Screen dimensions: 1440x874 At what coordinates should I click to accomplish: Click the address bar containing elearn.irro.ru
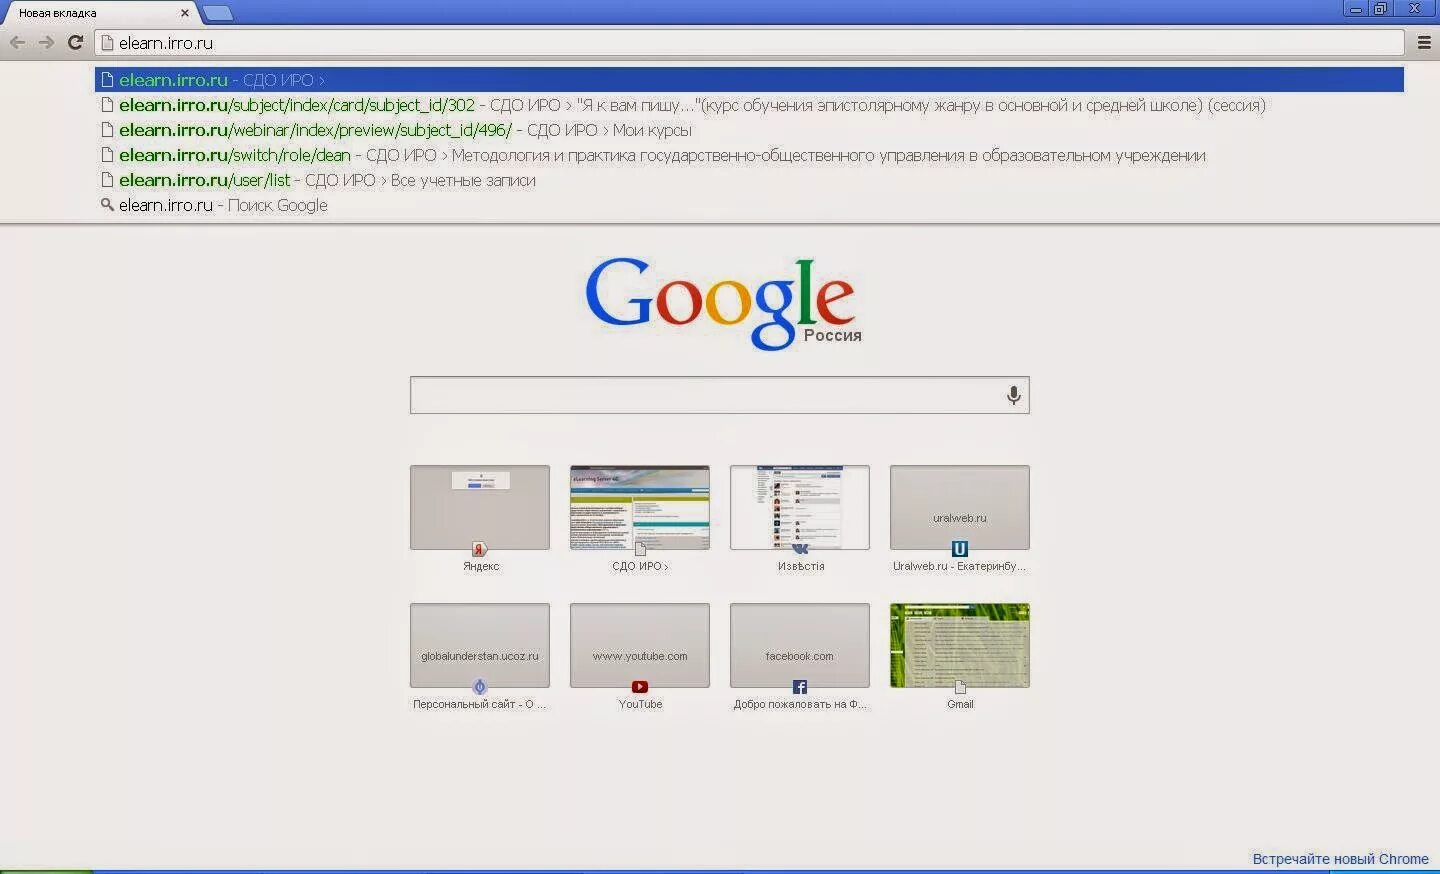[x=750, y=43]
